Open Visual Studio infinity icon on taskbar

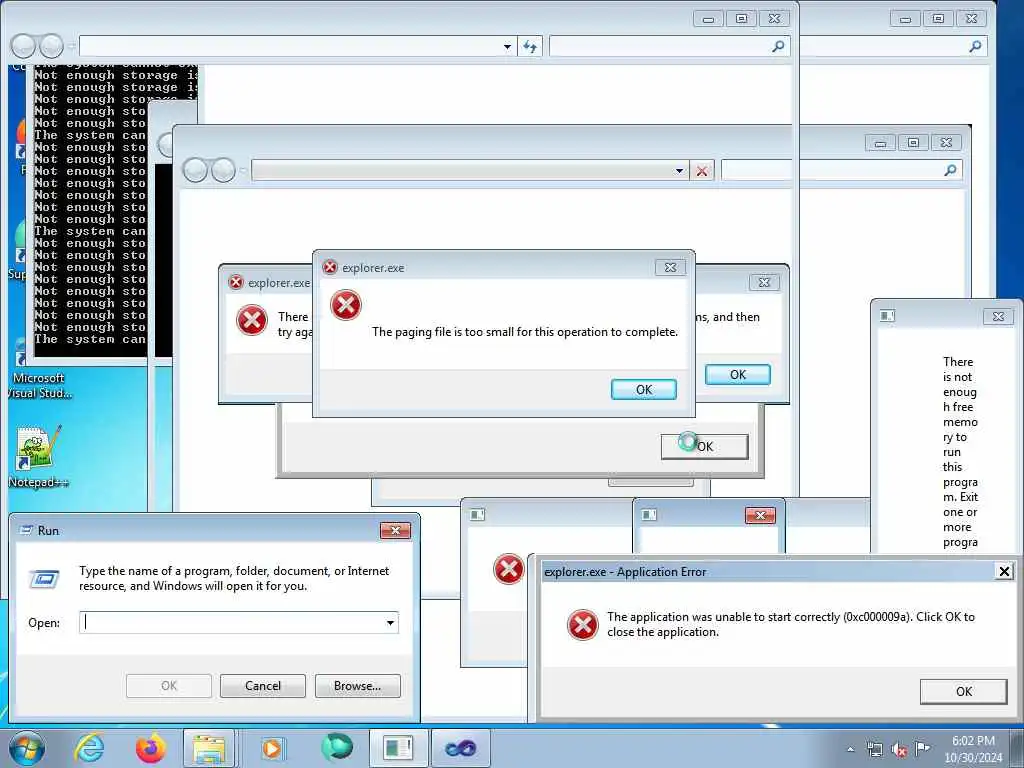(x=460, y=748)
